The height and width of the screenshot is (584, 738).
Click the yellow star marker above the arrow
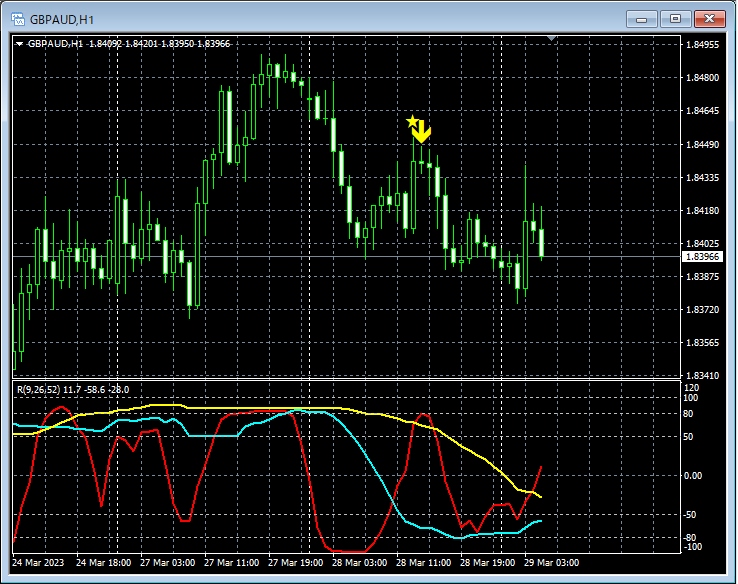[412, 121]
